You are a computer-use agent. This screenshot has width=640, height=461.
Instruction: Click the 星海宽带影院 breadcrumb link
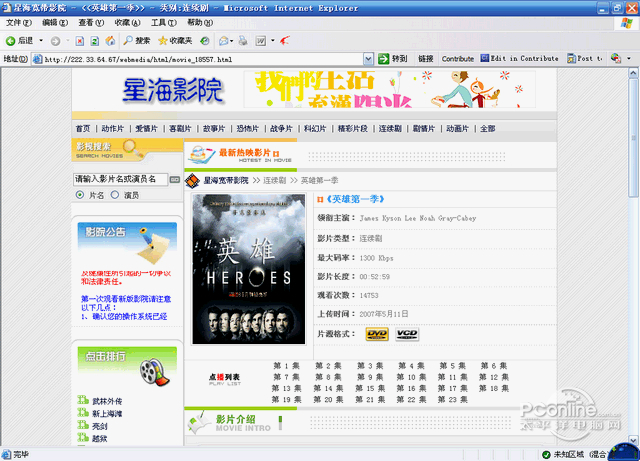pyautogui.click(x=226, y=180)
